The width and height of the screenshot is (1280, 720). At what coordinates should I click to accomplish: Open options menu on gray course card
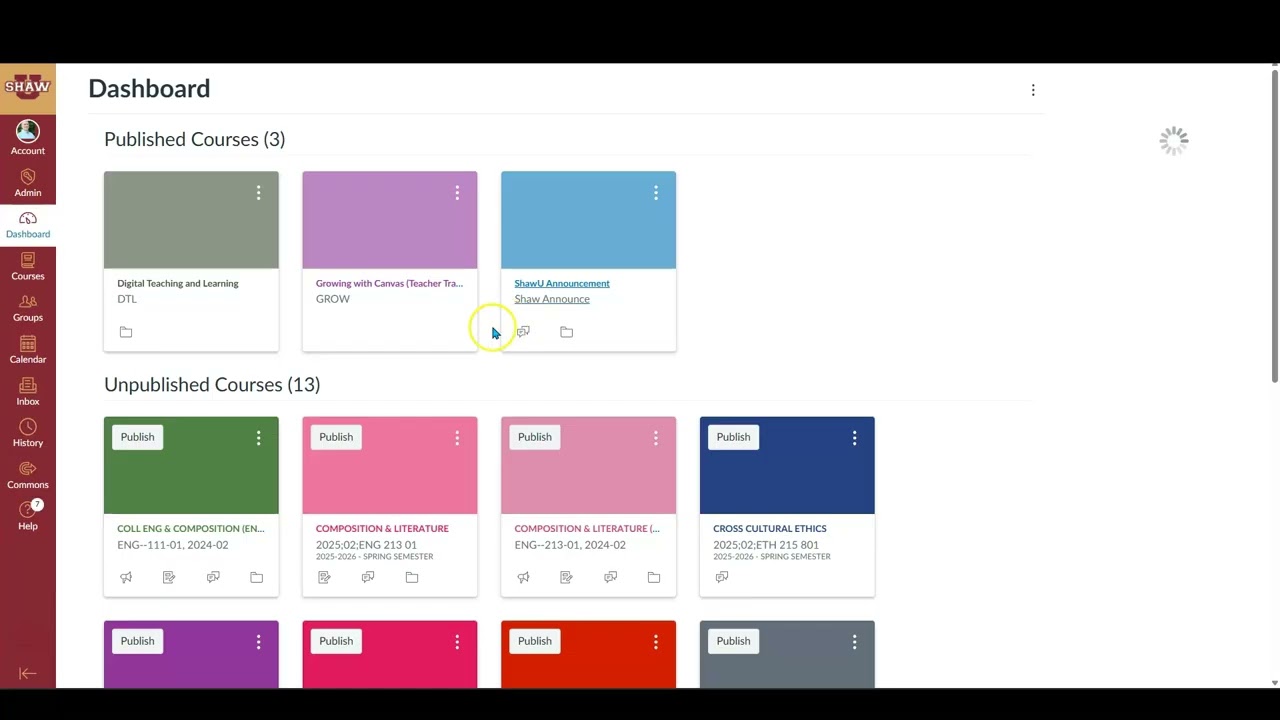[x=854, y=642]
